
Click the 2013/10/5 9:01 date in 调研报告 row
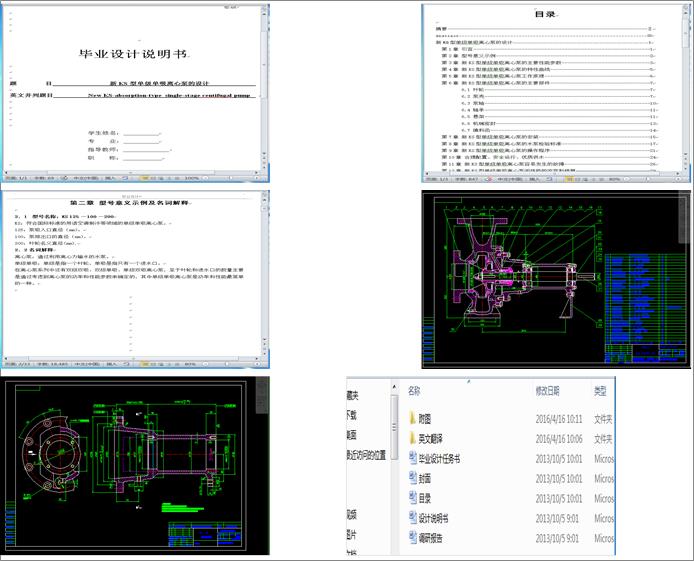coord(557,538)
